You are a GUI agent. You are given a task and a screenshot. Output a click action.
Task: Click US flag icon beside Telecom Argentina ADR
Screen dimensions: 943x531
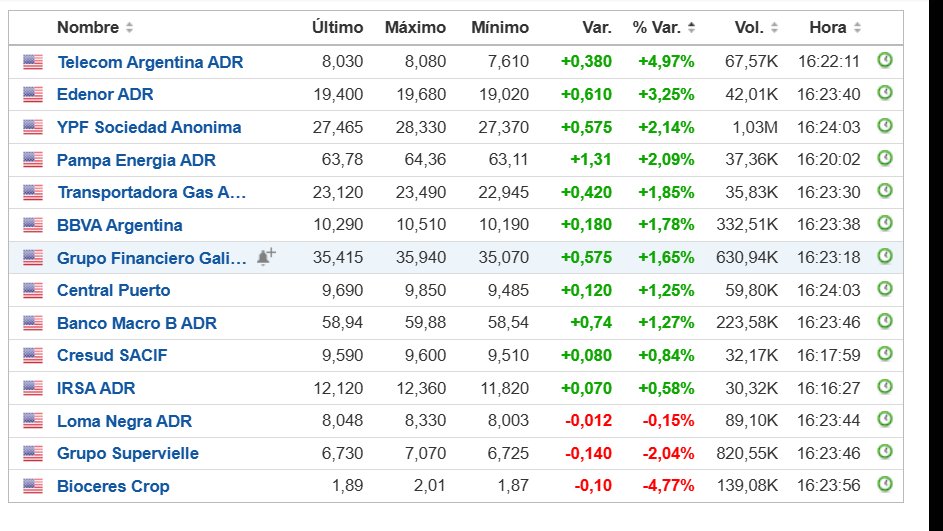pyautogui.click(x=33, y=62)
